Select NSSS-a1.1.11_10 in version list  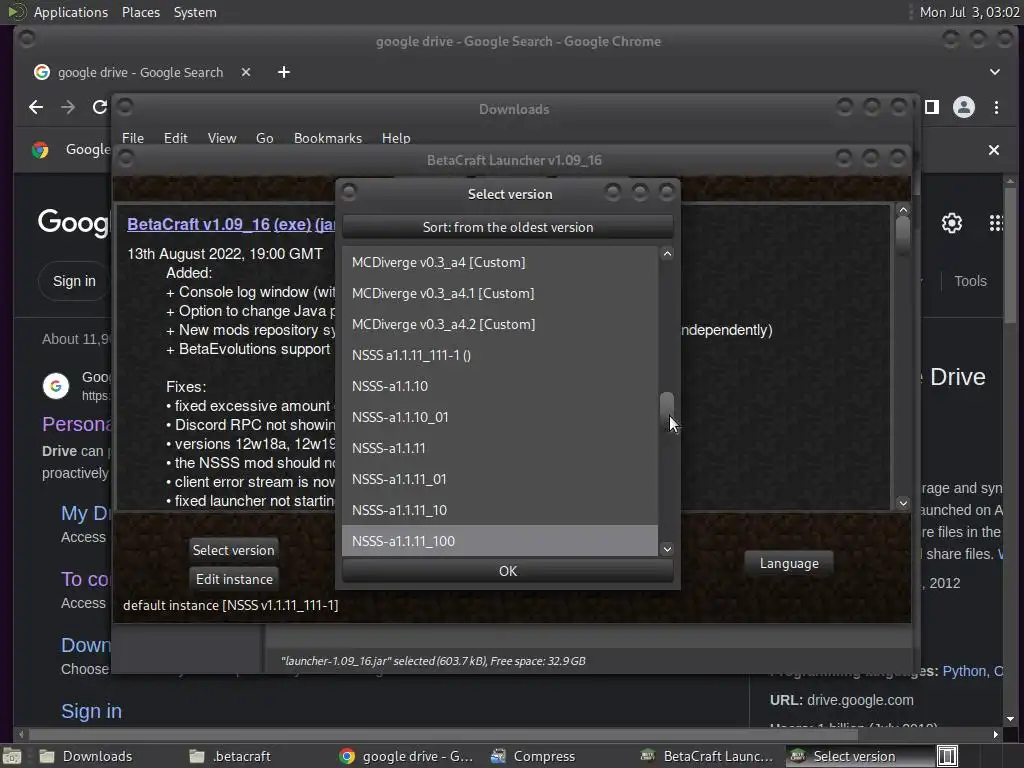(500, 510)
